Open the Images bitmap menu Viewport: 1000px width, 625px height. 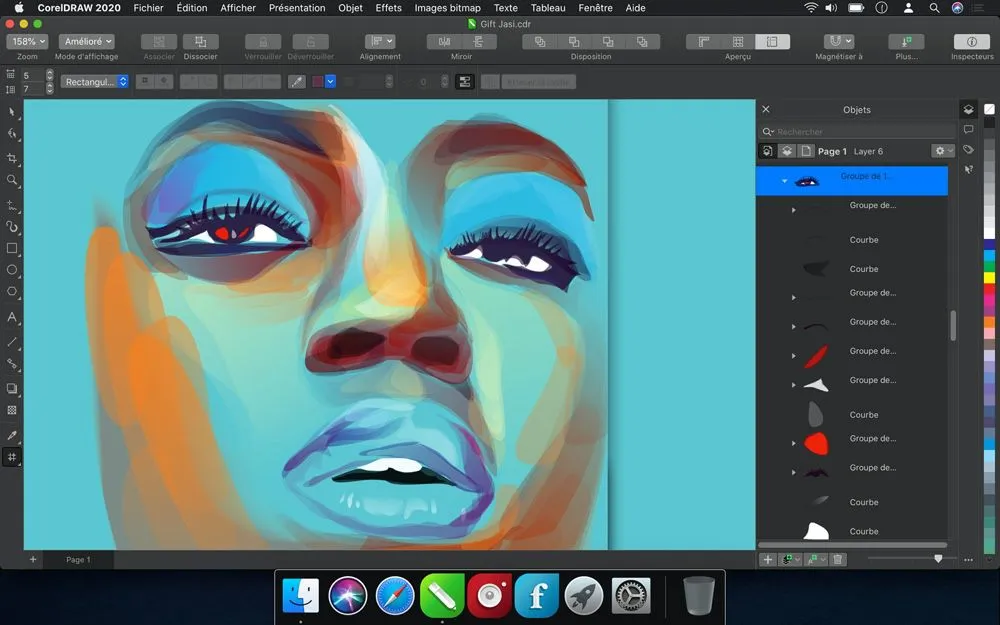(x=446, y=8)
